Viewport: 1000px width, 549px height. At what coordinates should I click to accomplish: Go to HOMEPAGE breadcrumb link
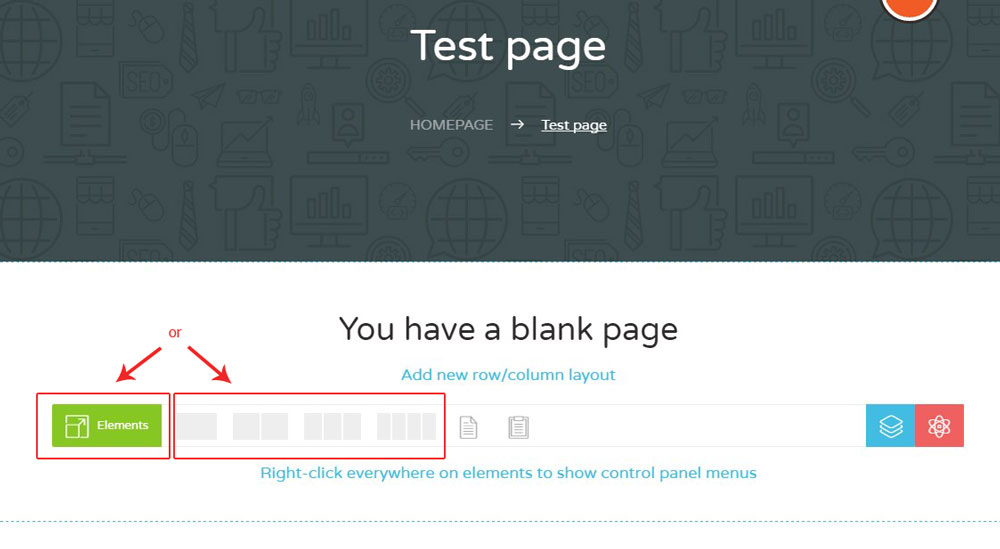451,125
